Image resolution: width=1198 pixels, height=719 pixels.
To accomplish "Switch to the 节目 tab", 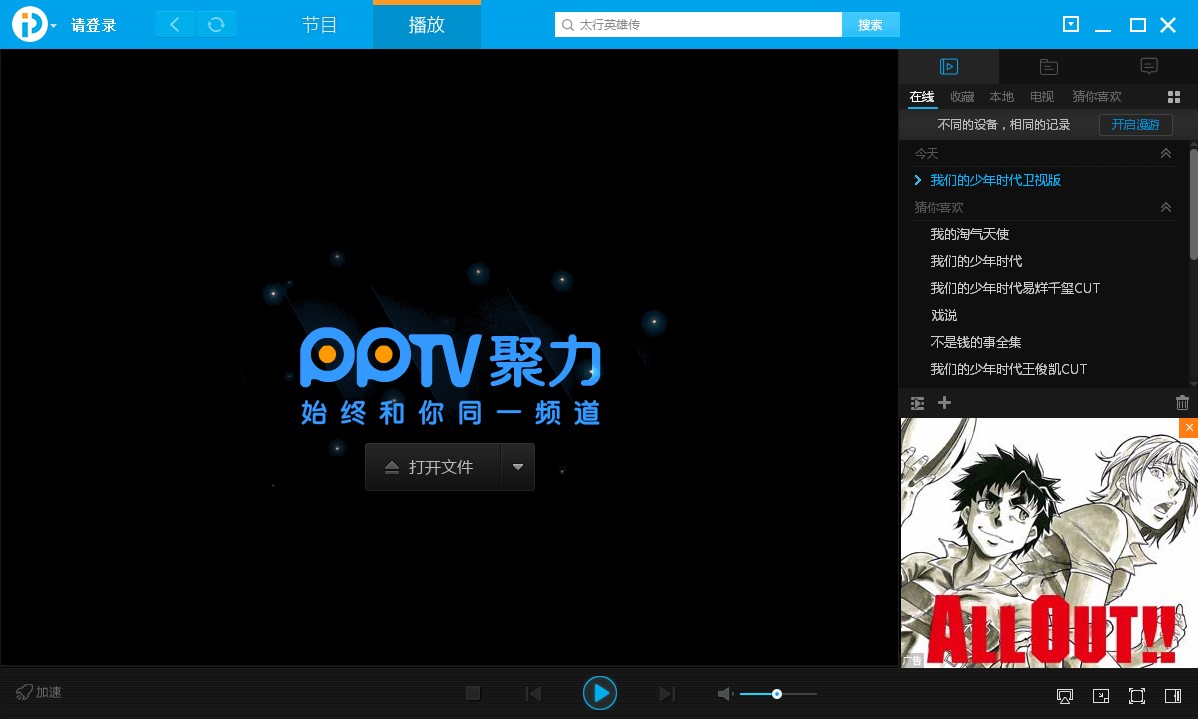I will pyautogui.click(x=319, y=25).
